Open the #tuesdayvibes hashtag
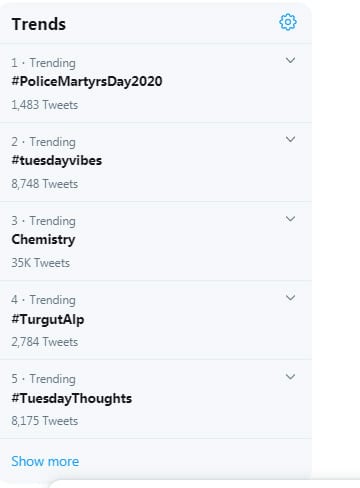Image resolution: width=360 pixels, height=488 pixels. click(57, 160)
